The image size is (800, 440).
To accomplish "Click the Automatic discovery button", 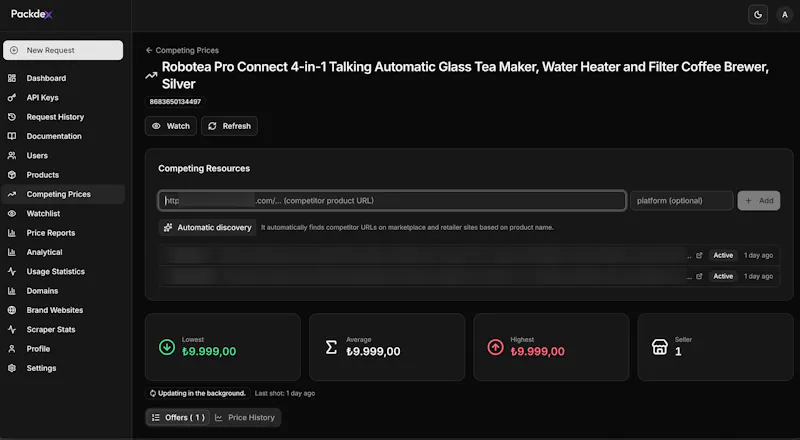I will (x=208, y=228).
